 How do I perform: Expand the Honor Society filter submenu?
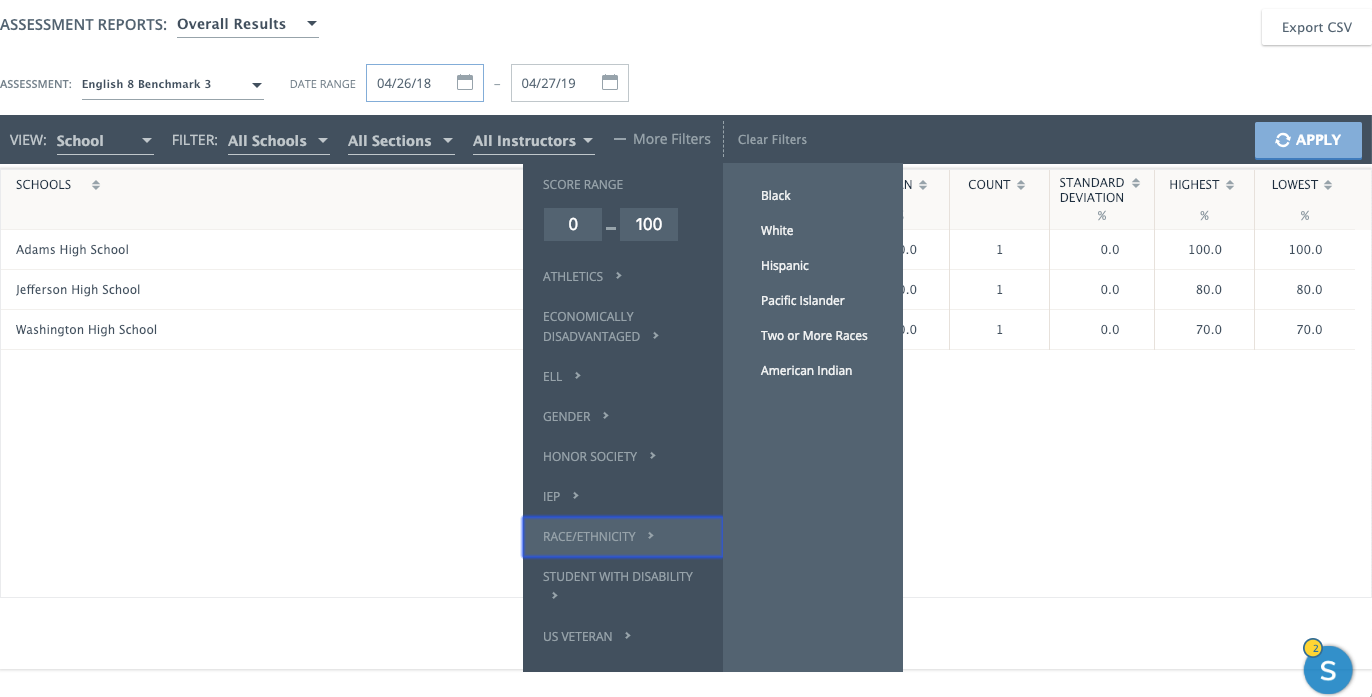(599, 456)
